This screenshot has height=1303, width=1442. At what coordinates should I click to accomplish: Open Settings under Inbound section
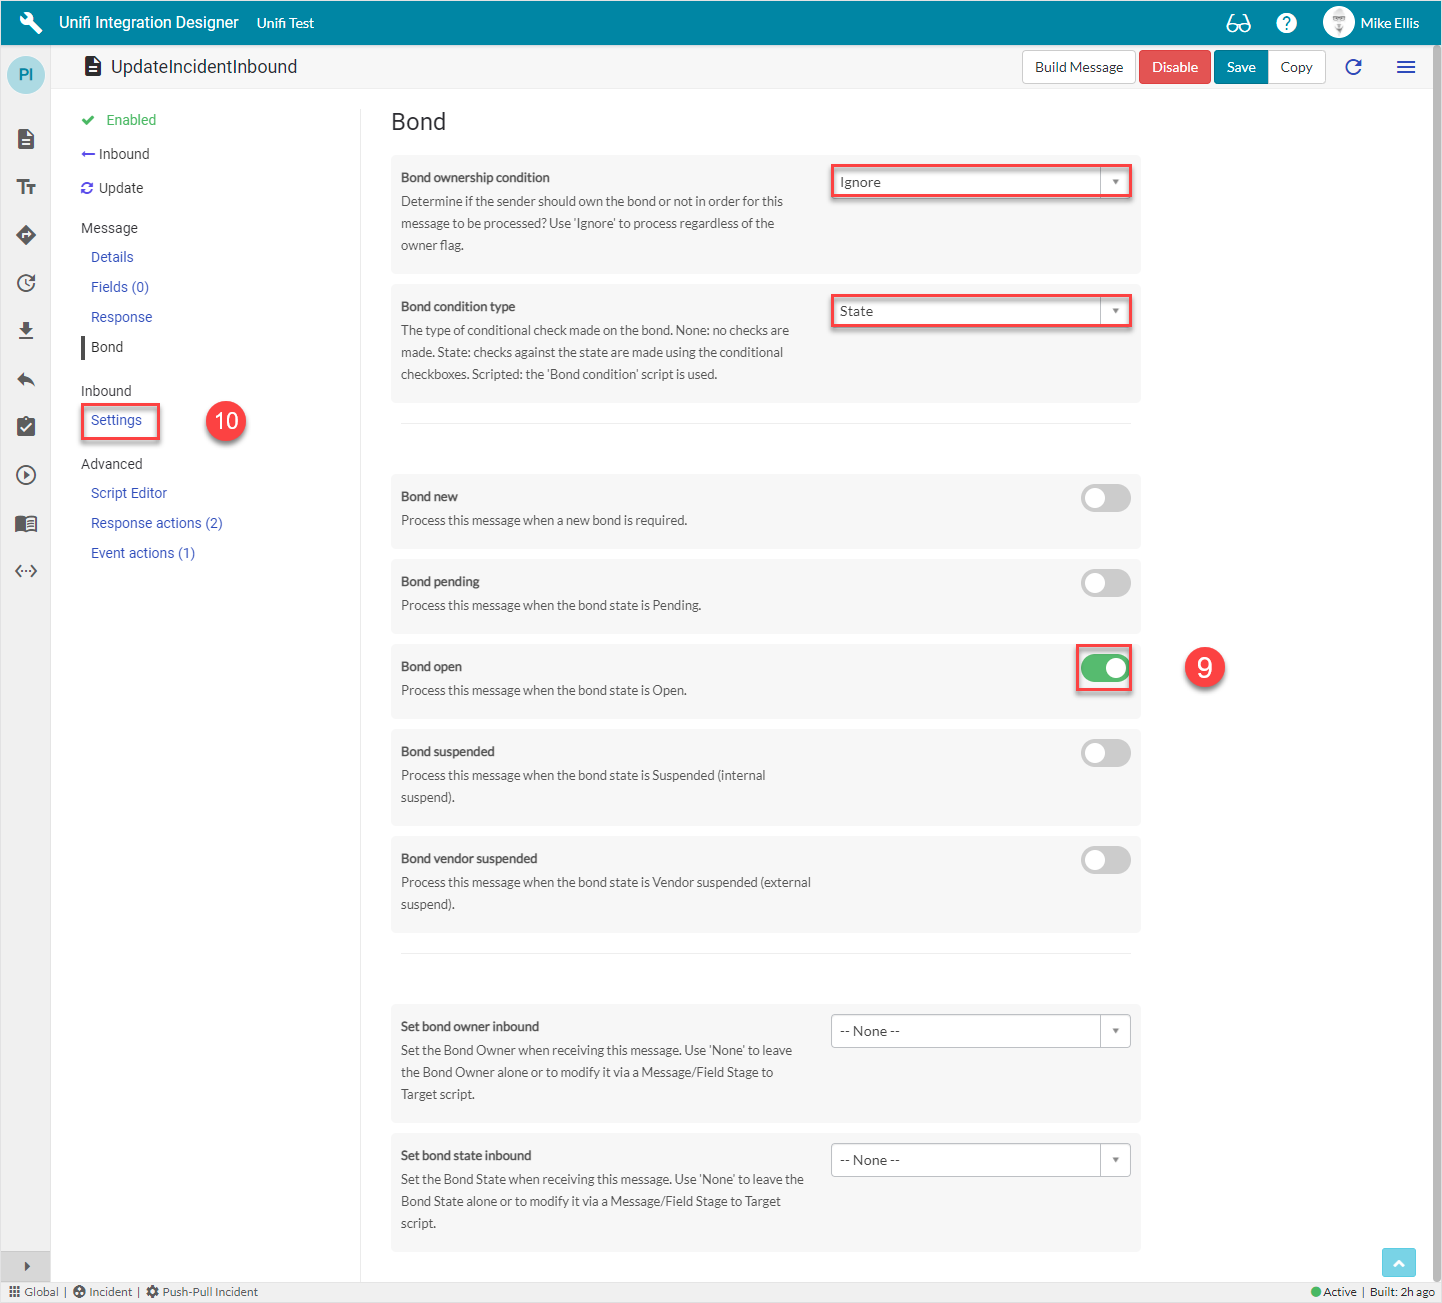pyautogui.click(x=116, y=420)
